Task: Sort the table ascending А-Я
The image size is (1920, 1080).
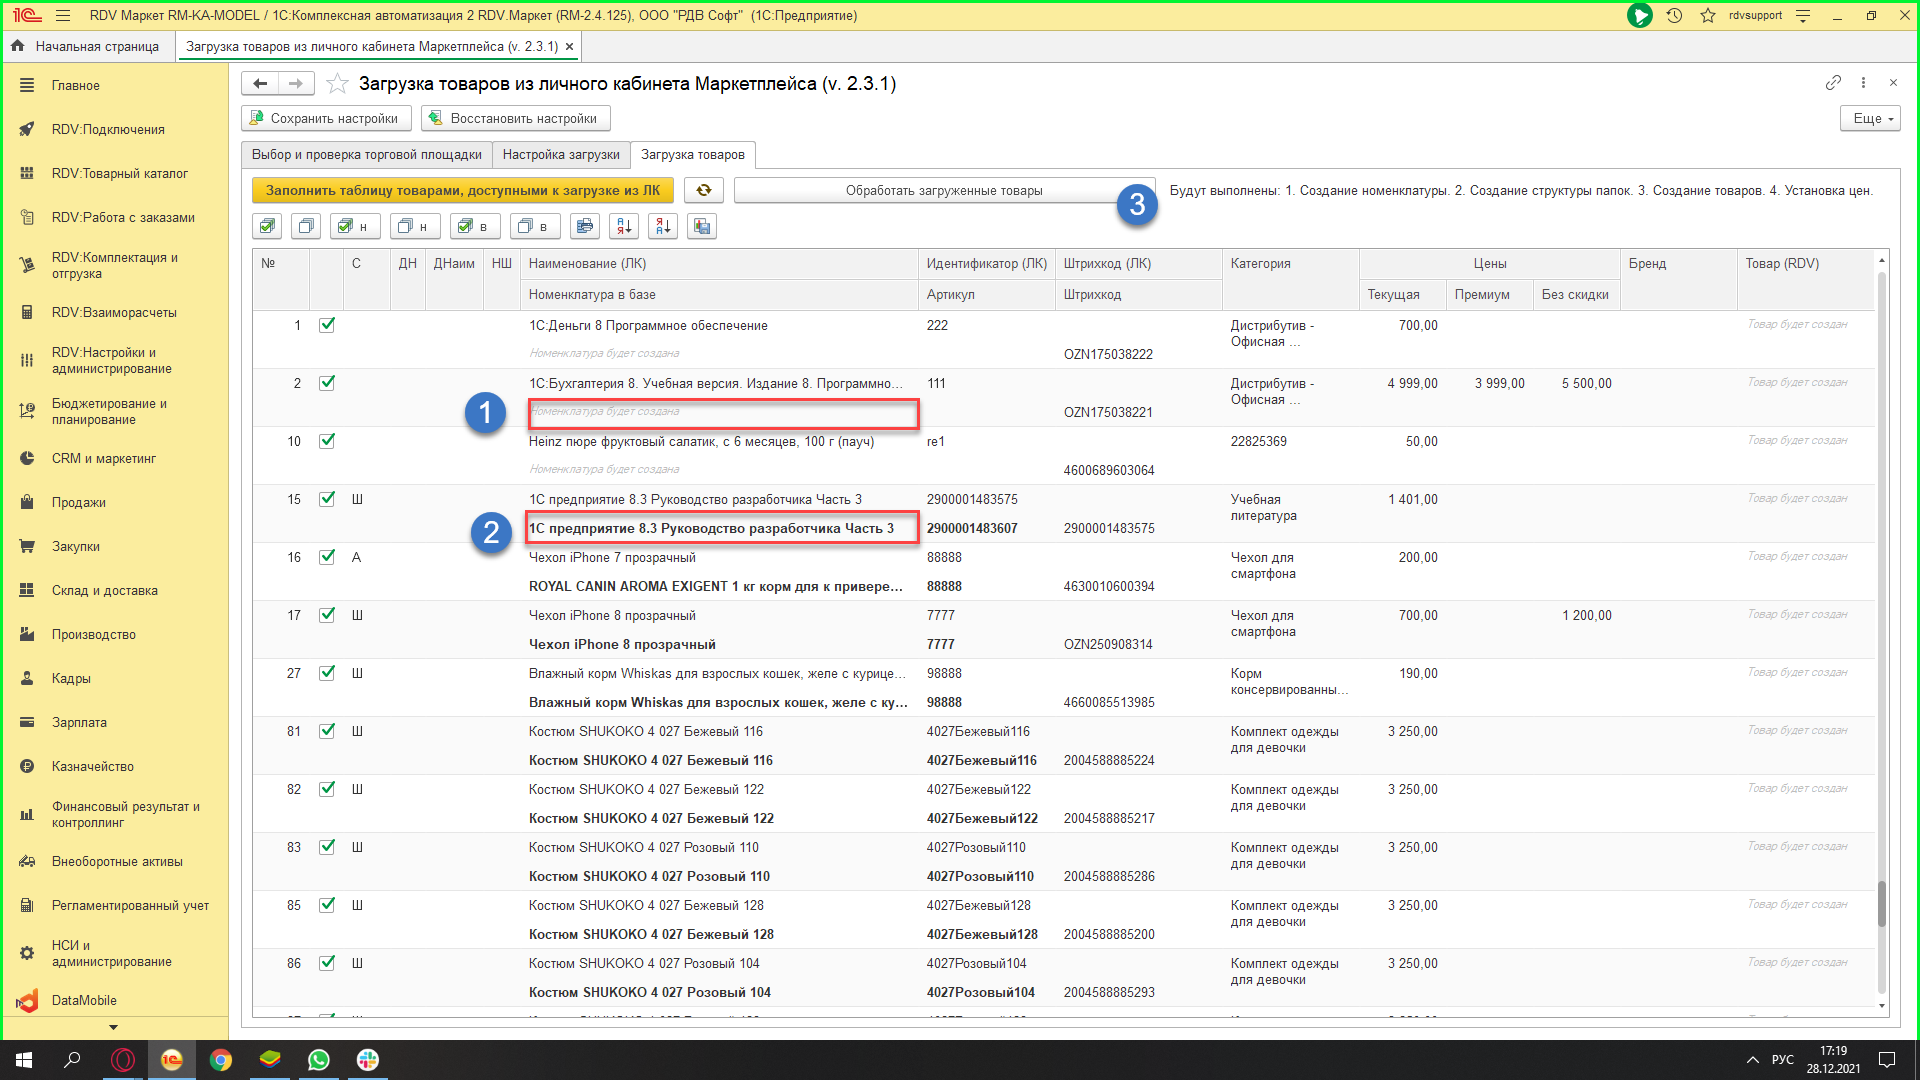Action: click(x=624, y=227)
